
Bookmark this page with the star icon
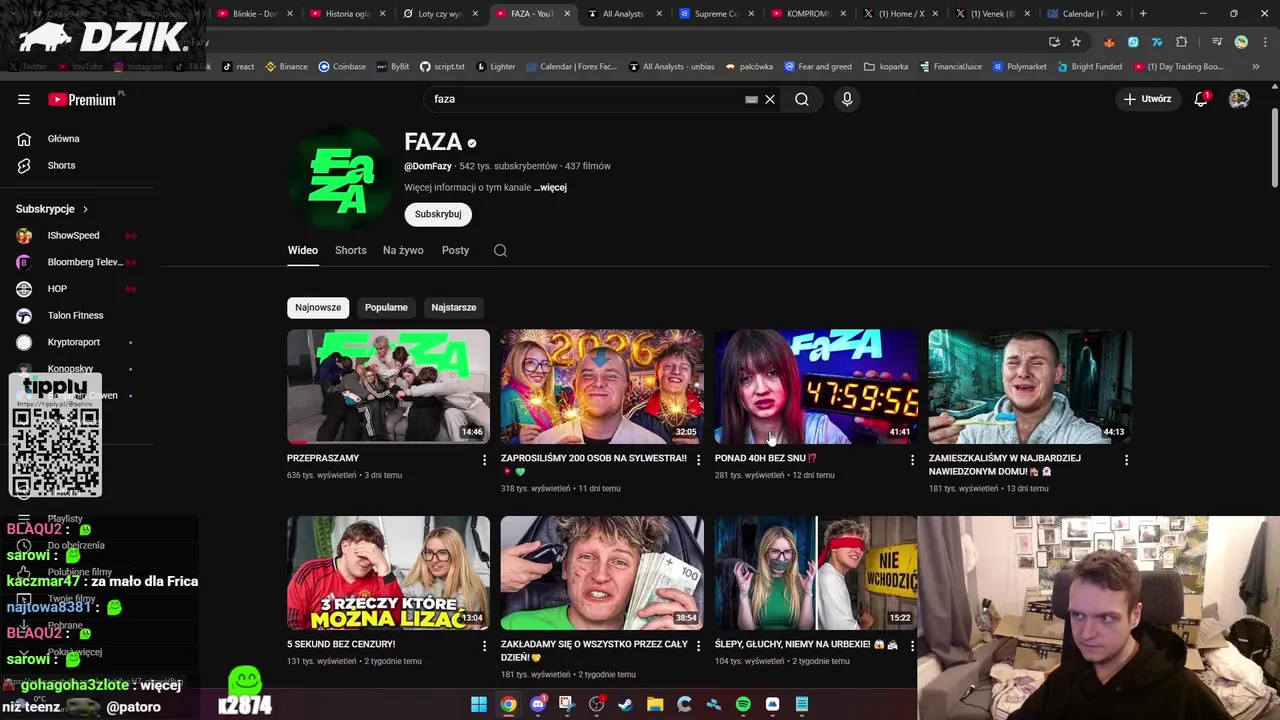[x=1076, y=42]
